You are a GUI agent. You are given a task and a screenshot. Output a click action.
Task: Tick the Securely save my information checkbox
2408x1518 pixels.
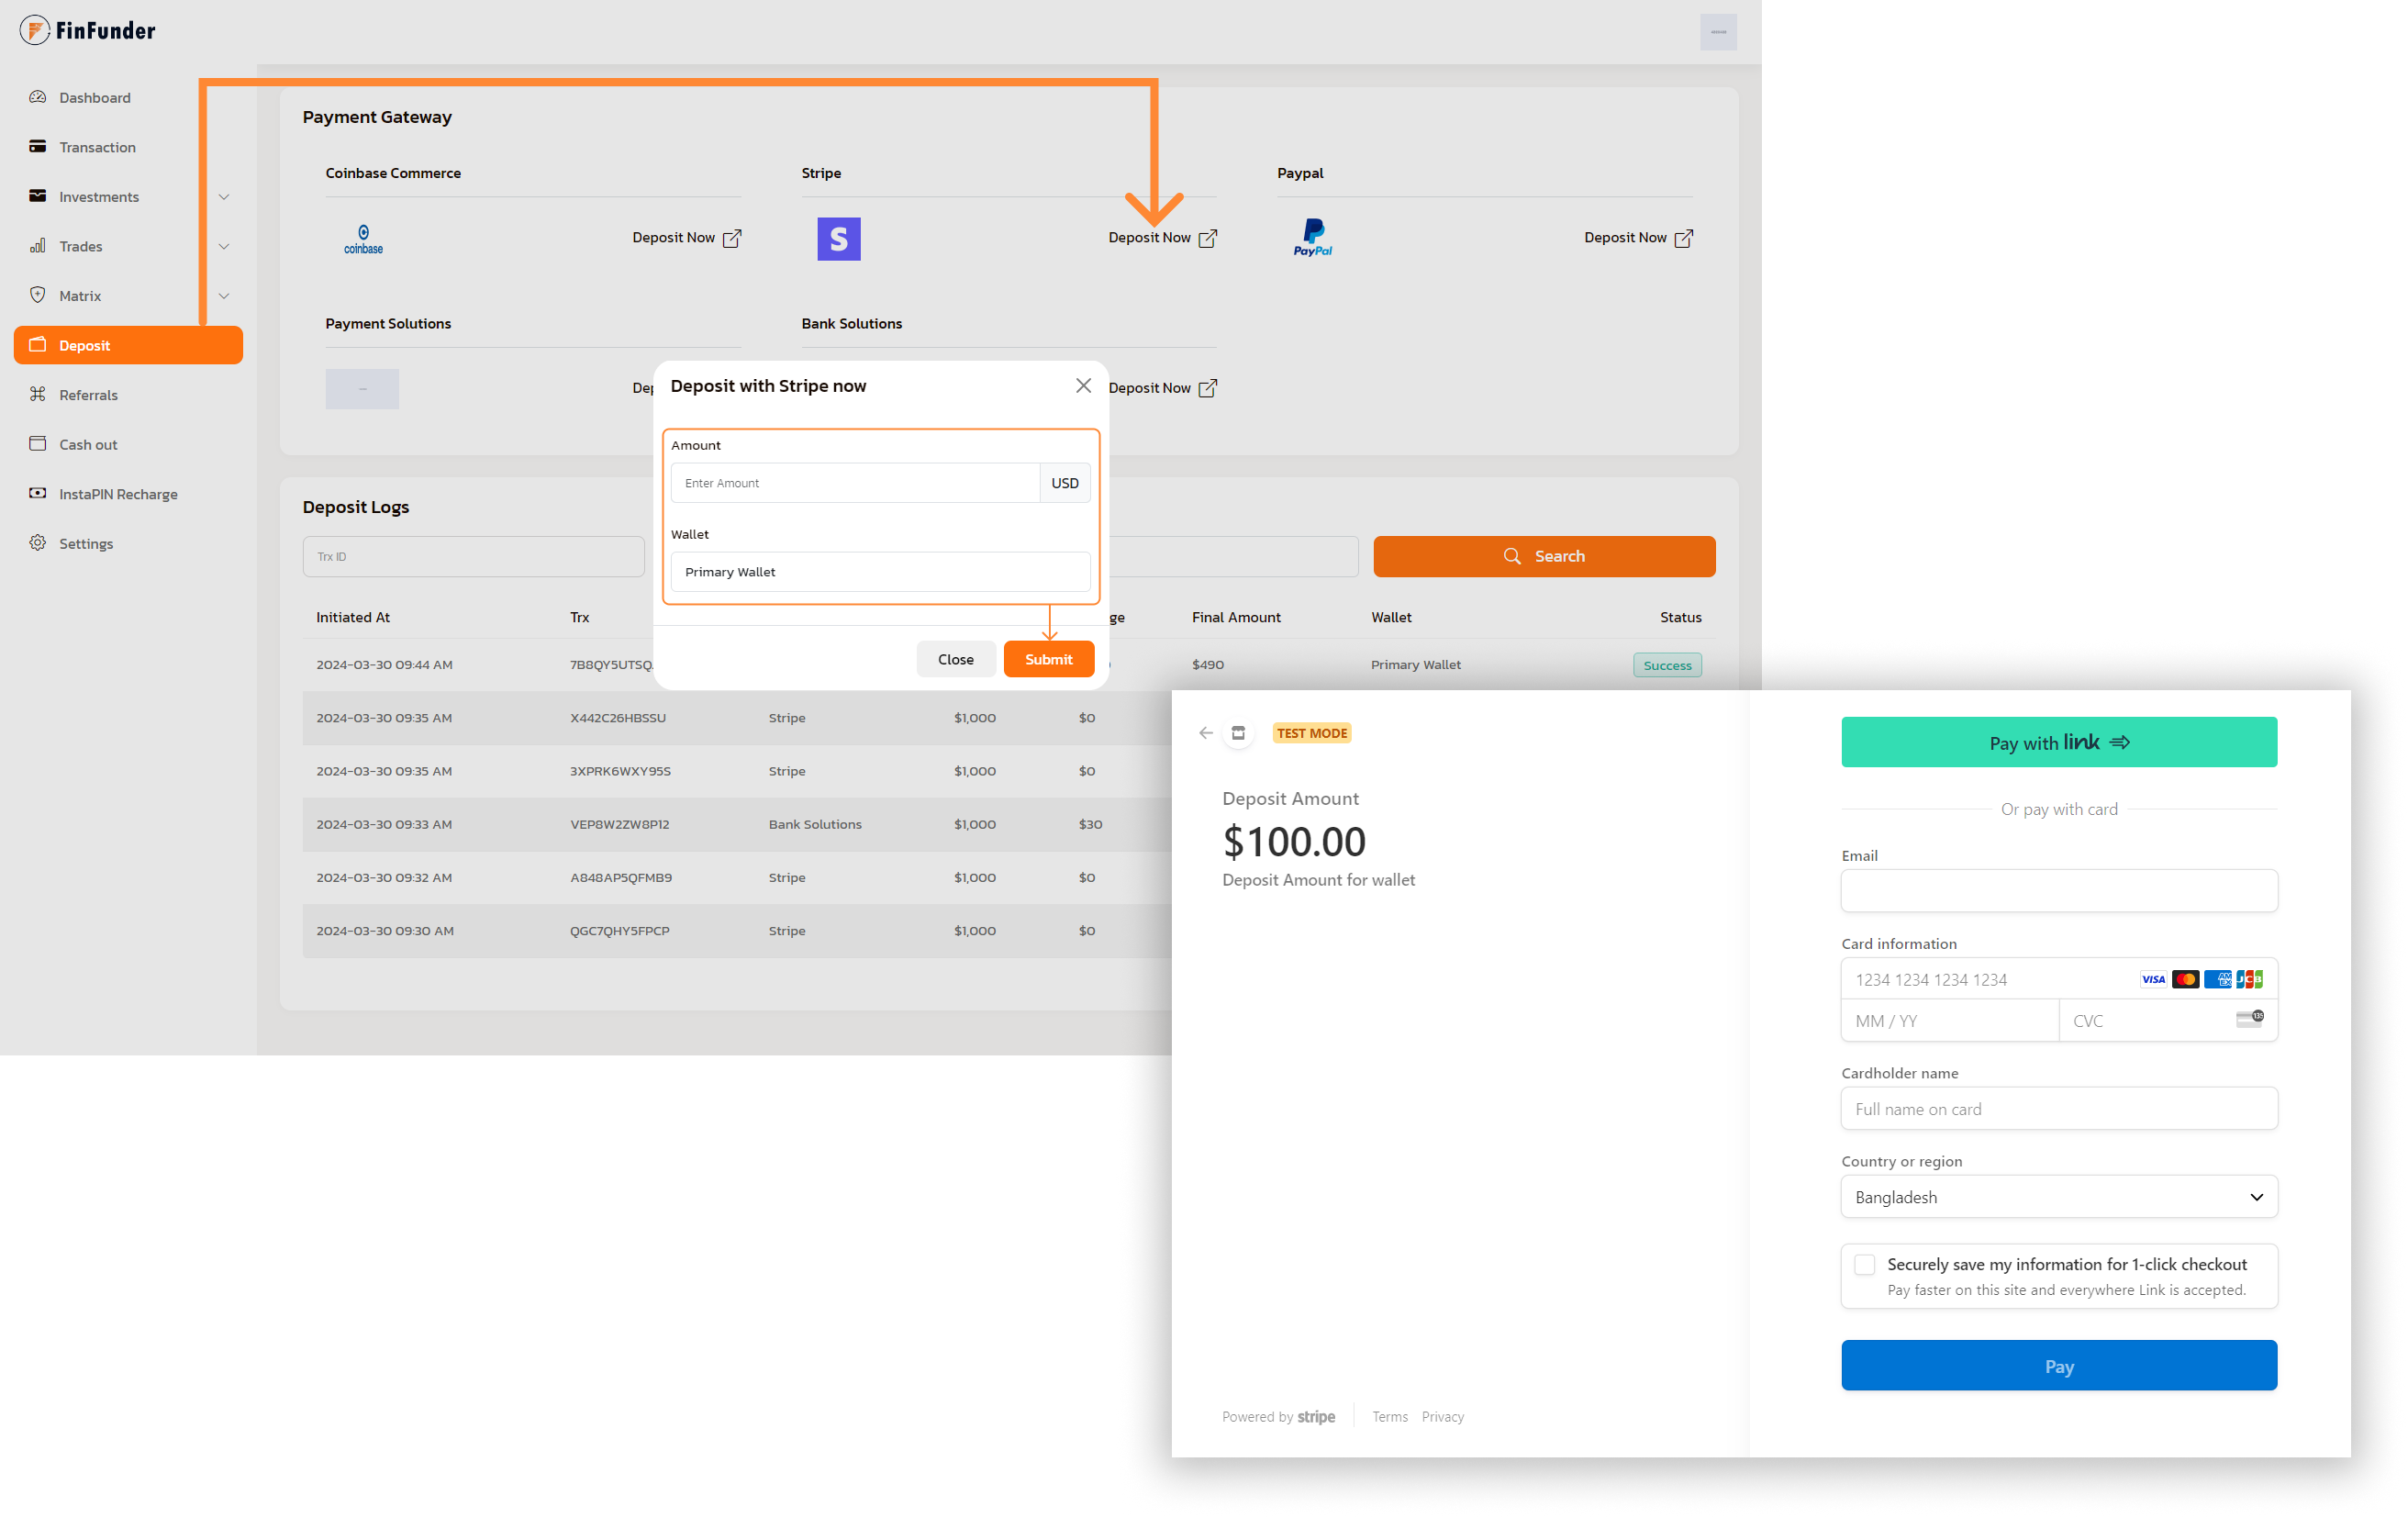coord(1864,1265)
